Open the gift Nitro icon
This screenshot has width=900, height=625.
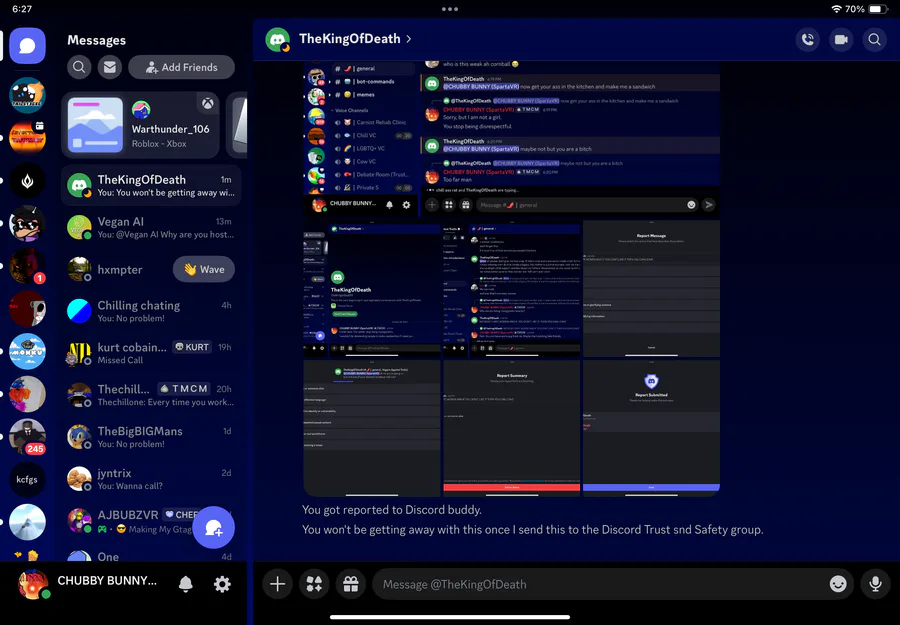pyautogui.click(x=351, y=584)
